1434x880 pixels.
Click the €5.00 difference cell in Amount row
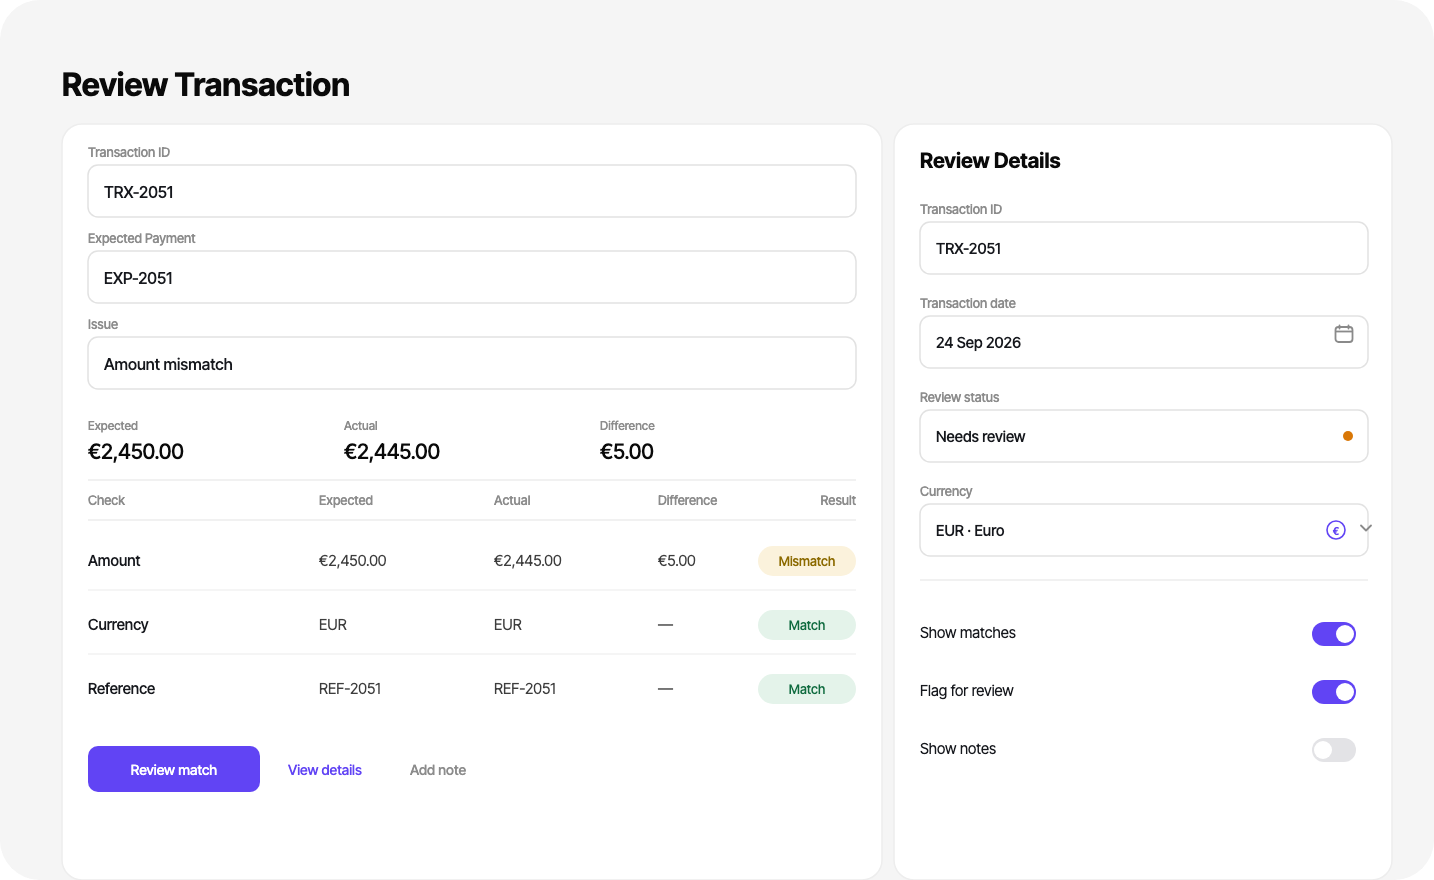click(x=677, y=561)
